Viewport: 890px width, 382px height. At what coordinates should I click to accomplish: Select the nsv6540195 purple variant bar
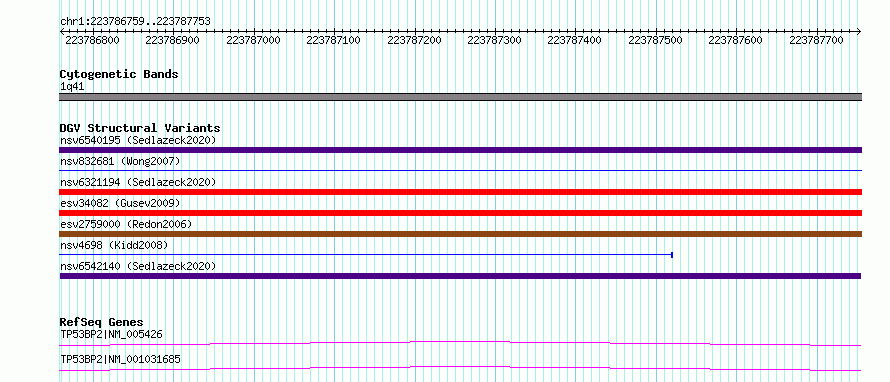click(x=460, y=150)
